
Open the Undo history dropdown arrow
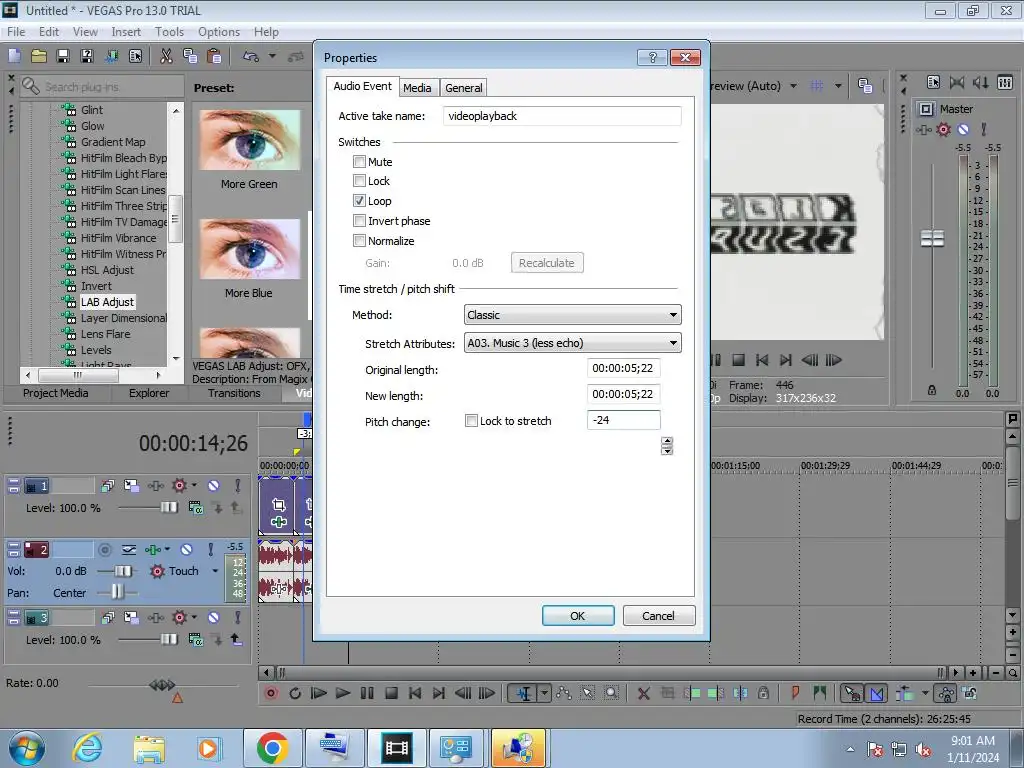coord(272,56)
